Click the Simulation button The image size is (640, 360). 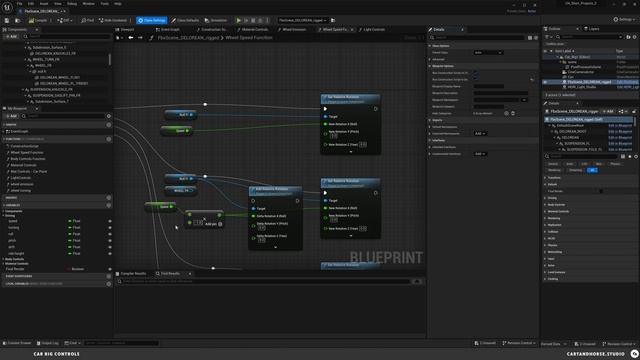[216, 20]
